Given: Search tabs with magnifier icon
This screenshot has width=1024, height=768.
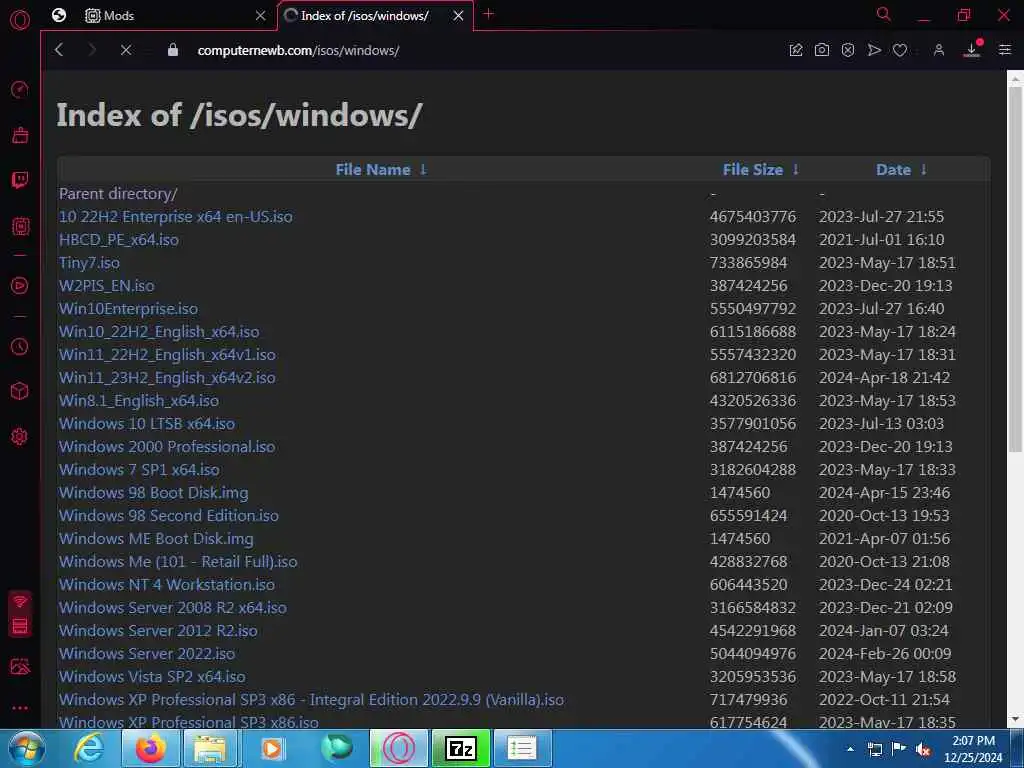Looking at the screenshot, I should click(x=883, y=14).
